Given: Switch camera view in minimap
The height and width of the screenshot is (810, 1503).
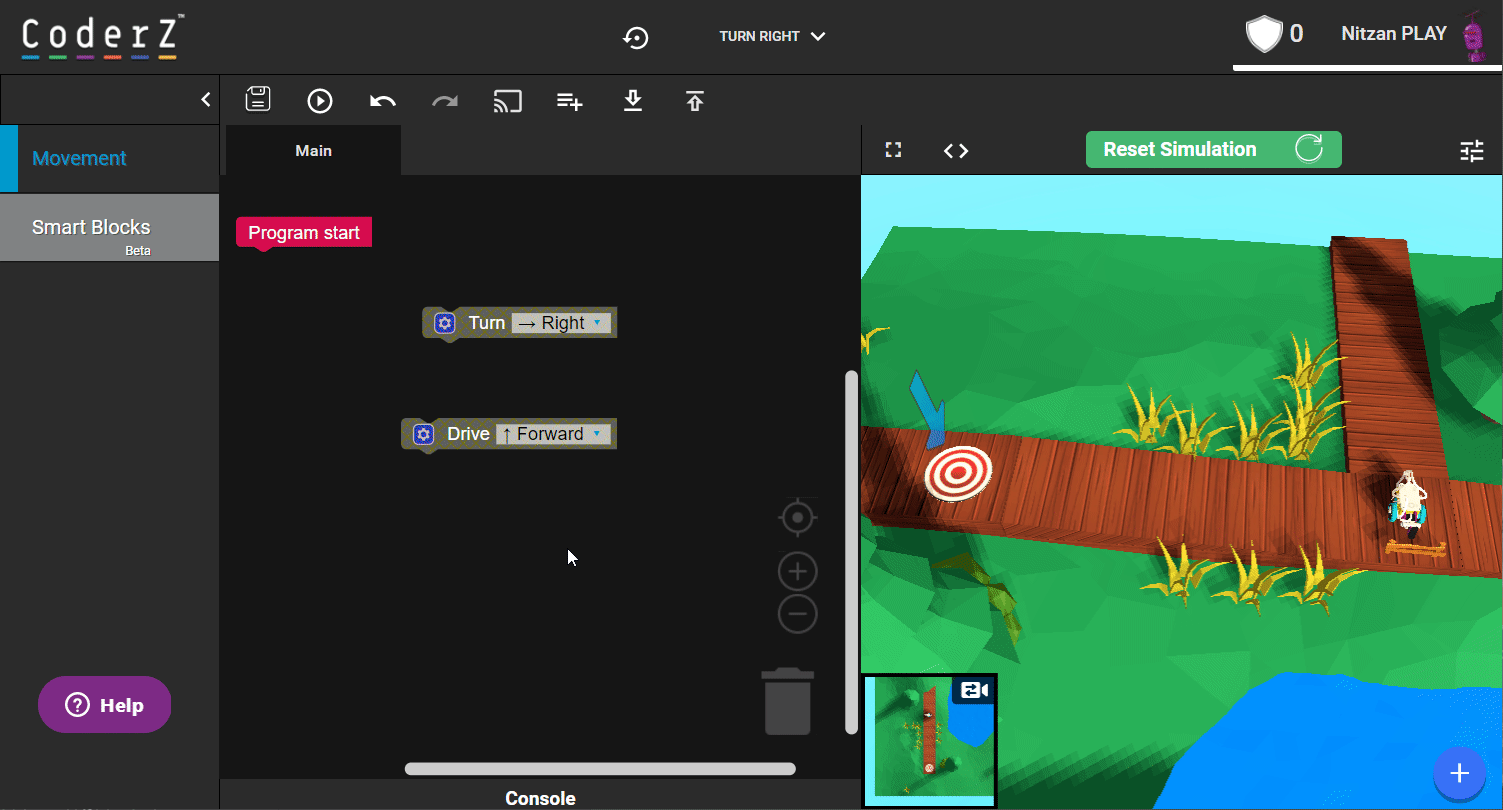Looking at the screenshot, I should tap(974, 690).
